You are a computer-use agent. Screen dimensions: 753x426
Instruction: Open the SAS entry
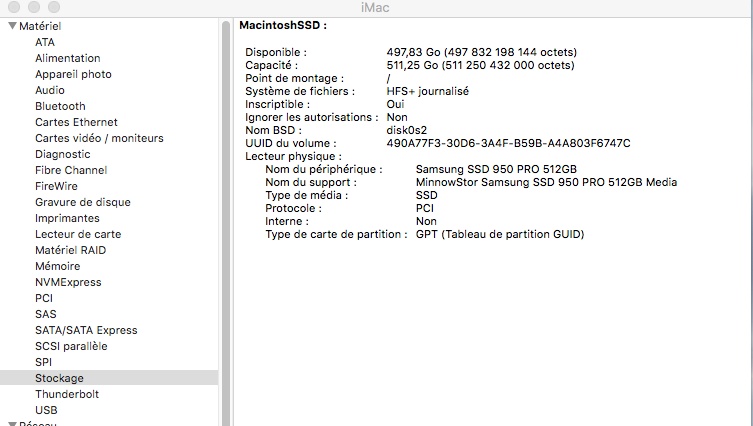(x=46, y=314)
